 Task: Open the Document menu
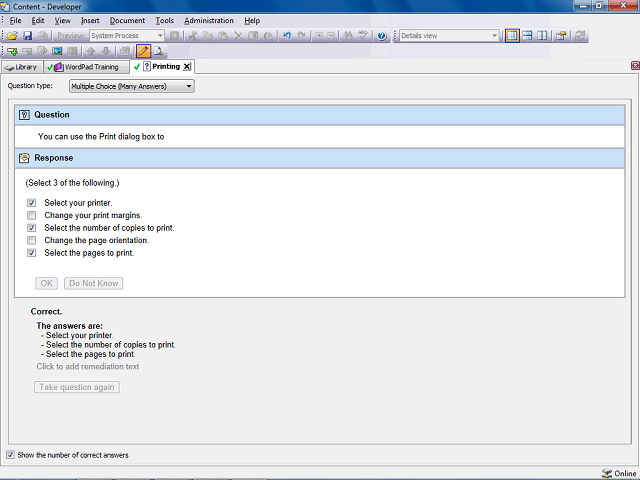(127, 20)
